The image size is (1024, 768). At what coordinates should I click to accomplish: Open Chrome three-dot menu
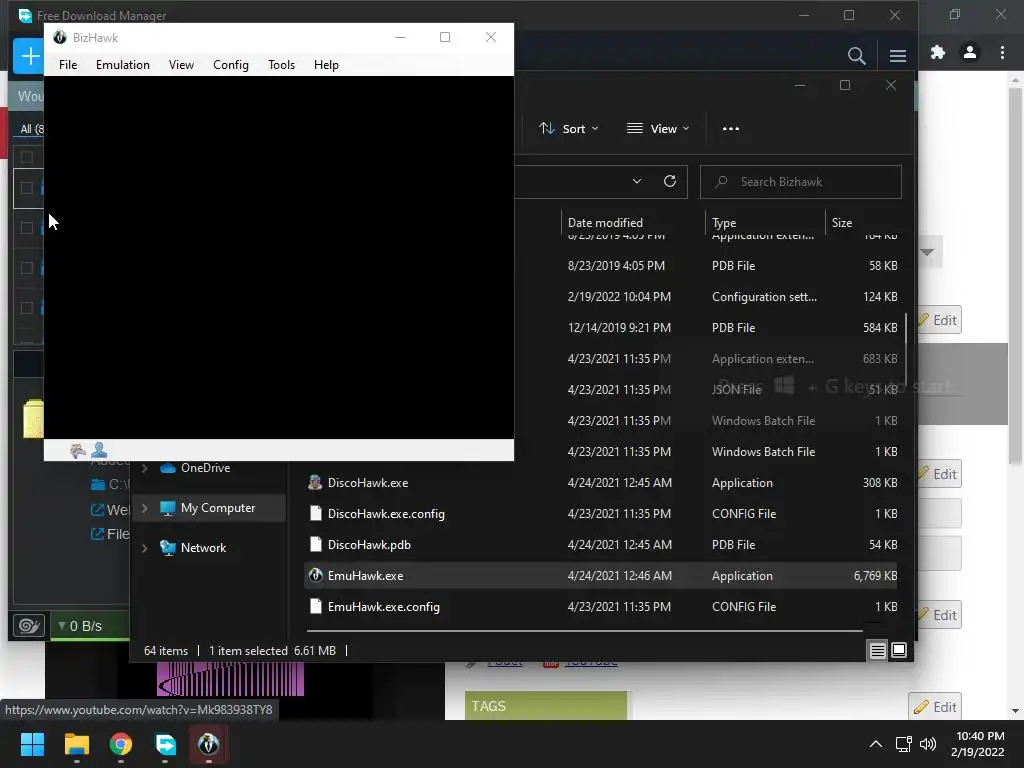pyautogui.click(x=1002, y=52)
